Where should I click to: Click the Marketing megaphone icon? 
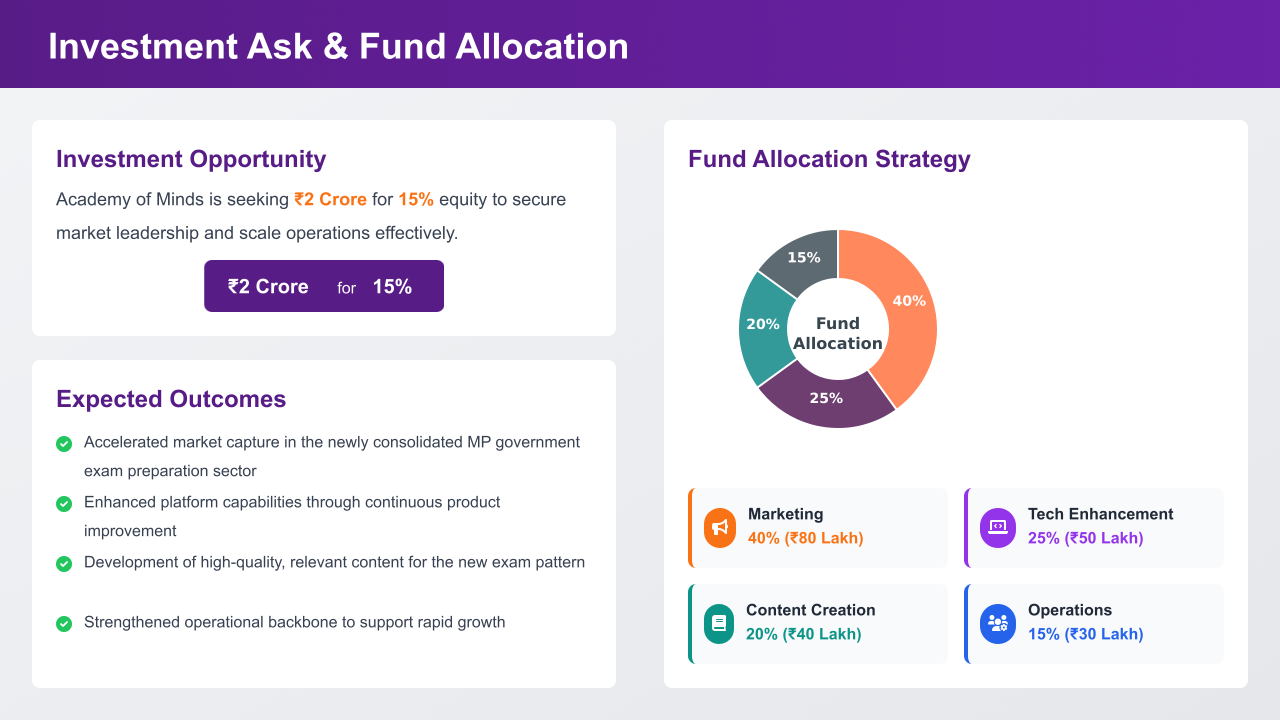(x=720, y=528)
